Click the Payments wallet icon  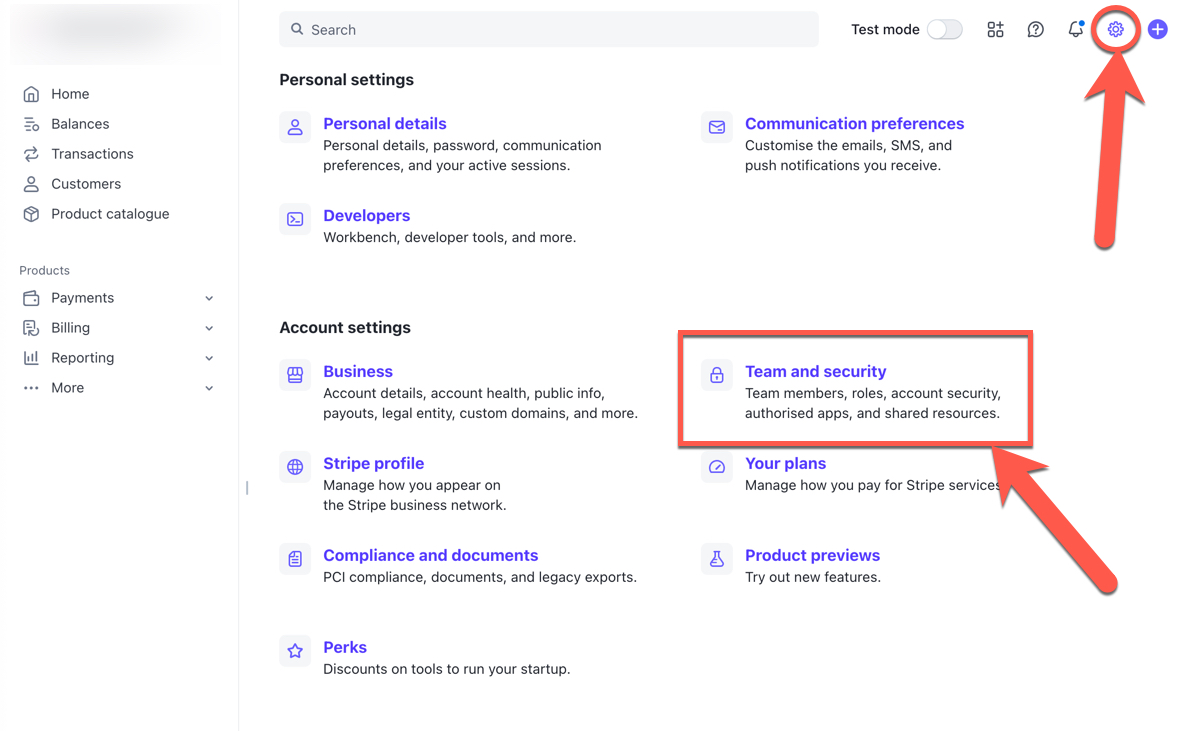(x=31, y=298)
